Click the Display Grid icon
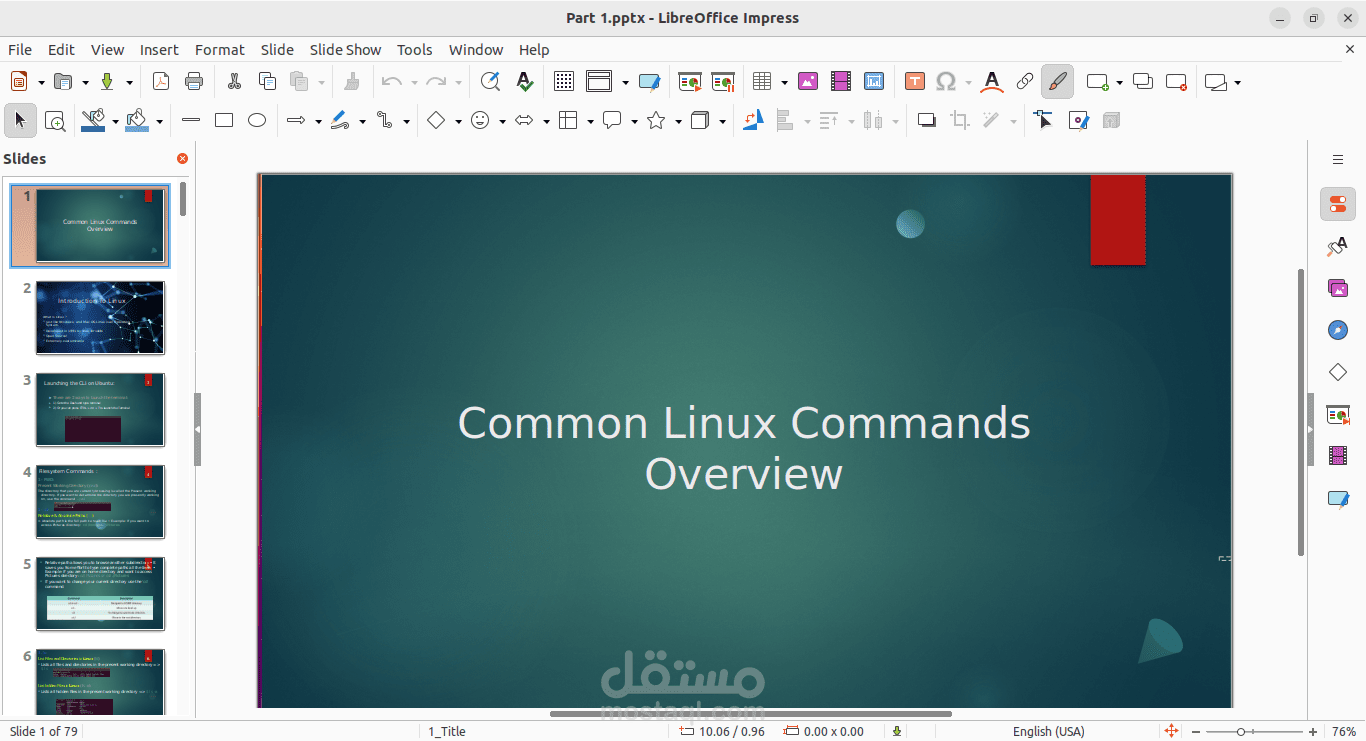The width and height of the screenshot is (1366, 741). (x=564, y=81)
